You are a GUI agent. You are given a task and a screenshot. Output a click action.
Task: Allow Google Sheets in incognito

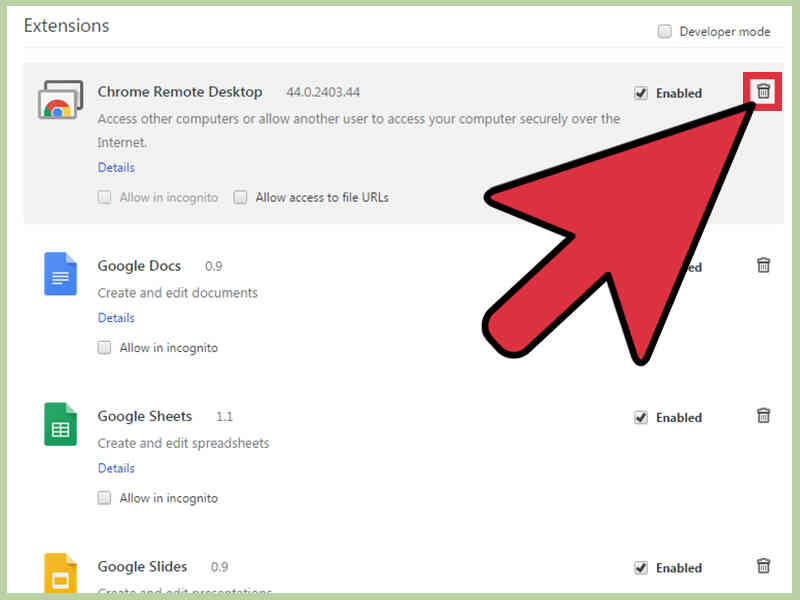[x=104, y=497]
